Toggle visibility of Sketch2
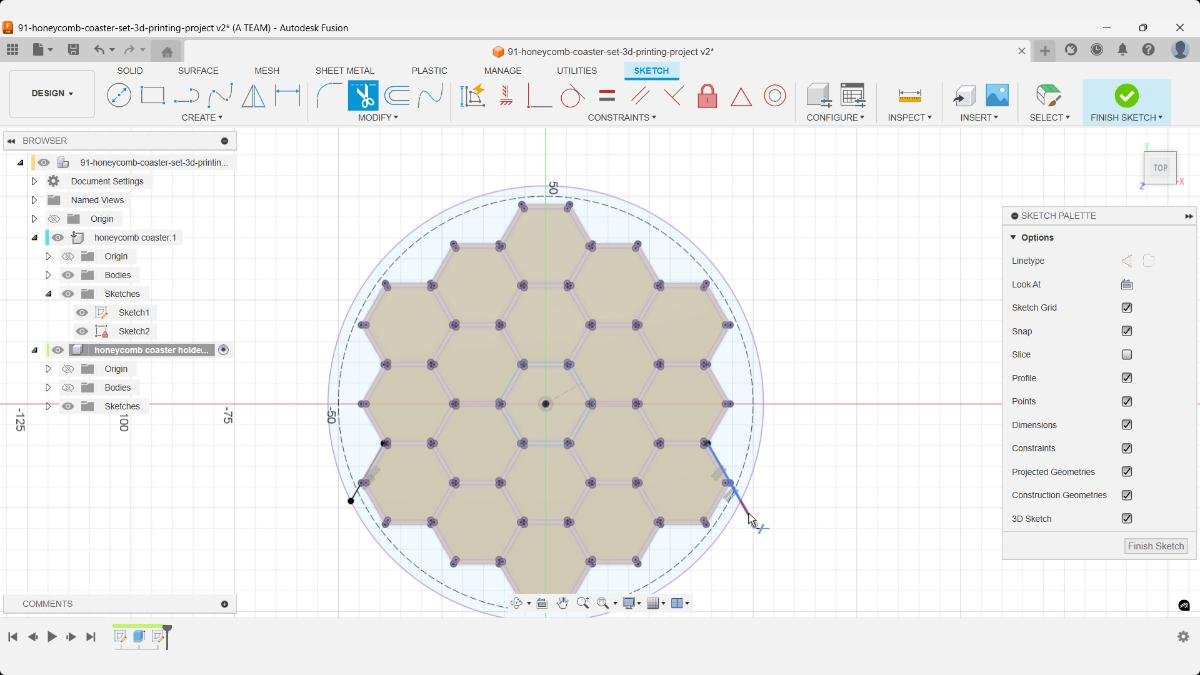 [81, 330]
